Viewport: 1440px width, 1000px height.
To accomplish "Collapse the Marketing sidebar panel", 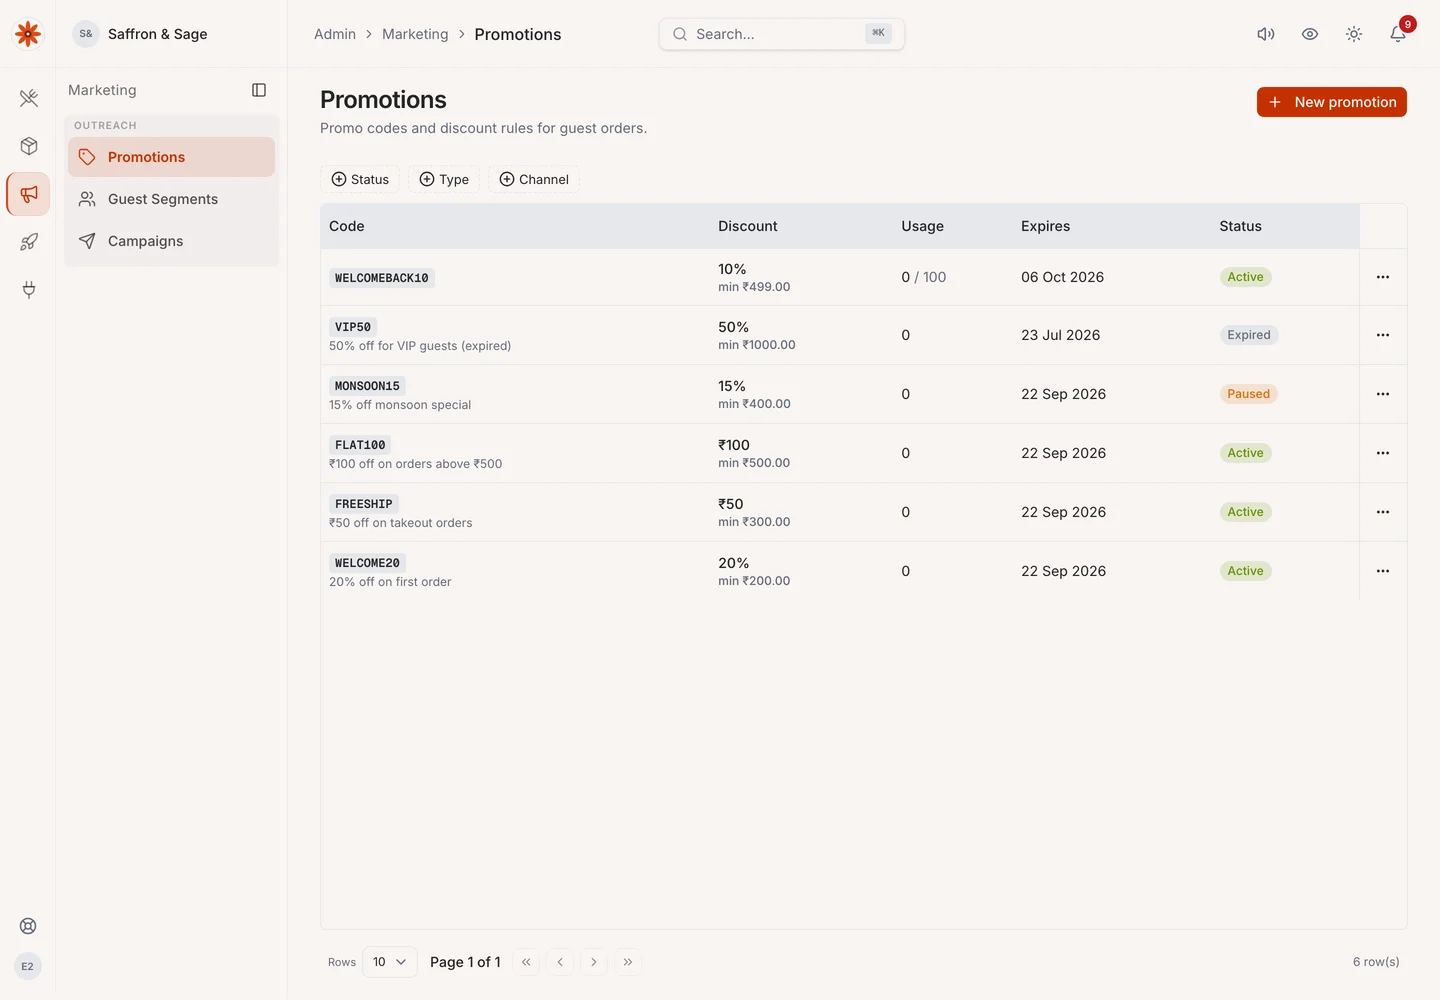I will pos(259,90).
